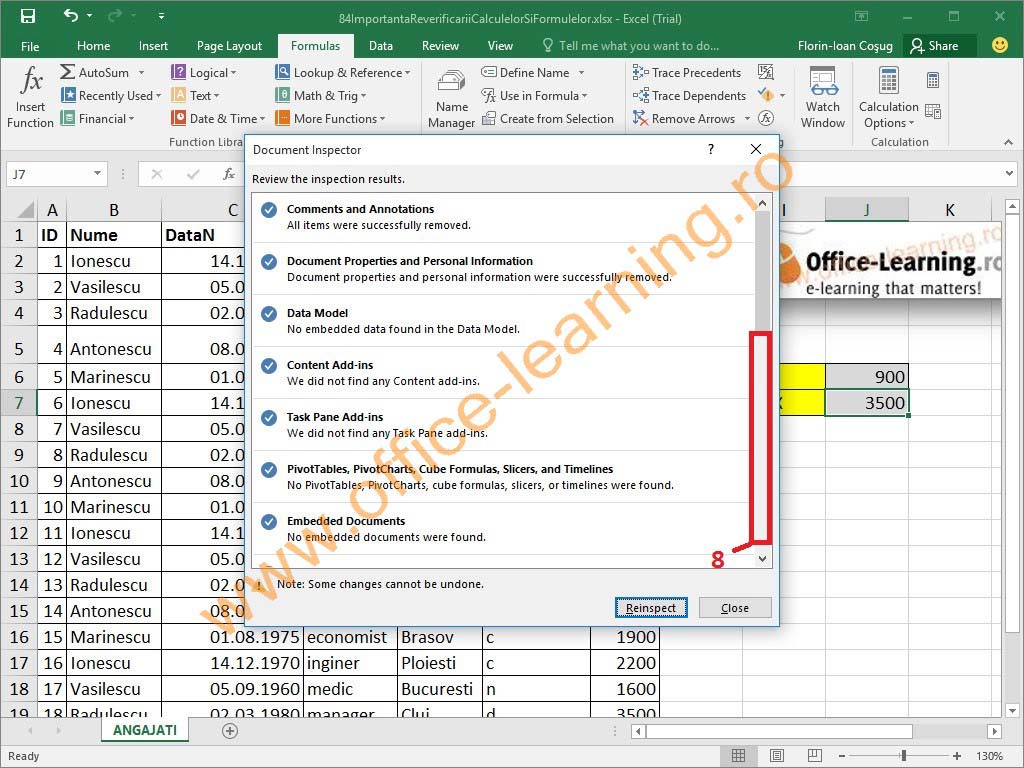Viewport: 1024px width, 768px height.
Task: Switch to the View tab
Action: 500,46
